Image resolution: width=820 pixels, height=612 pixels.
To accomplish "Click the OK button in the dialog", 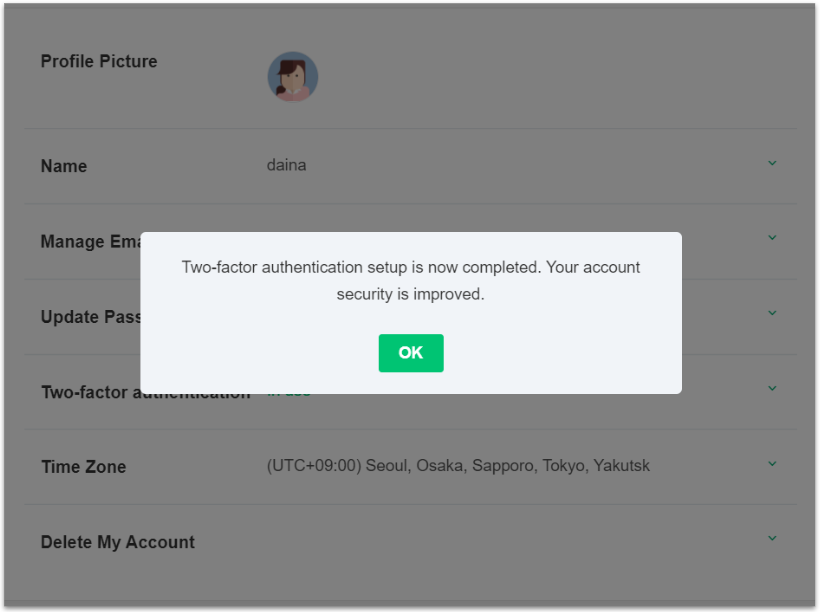I will click(x=410, y=353).
